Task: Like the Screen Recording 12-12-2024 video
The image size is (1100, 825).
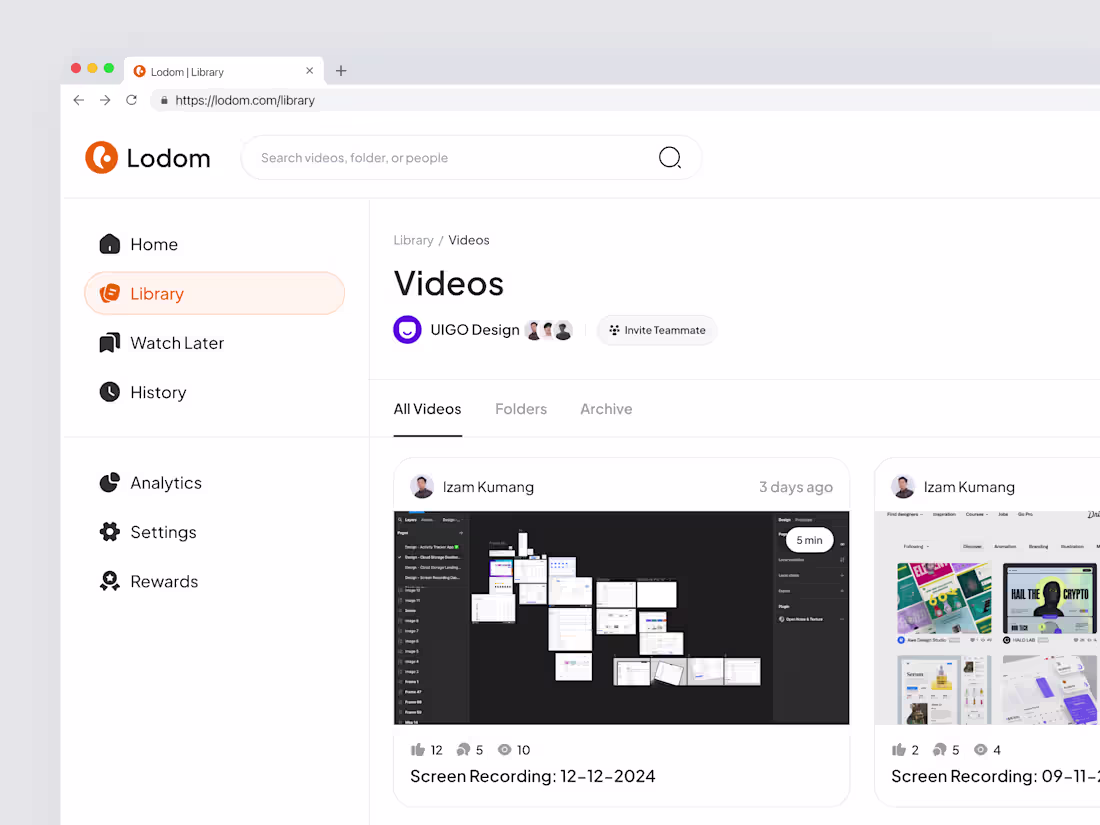Action: point(419,749)
